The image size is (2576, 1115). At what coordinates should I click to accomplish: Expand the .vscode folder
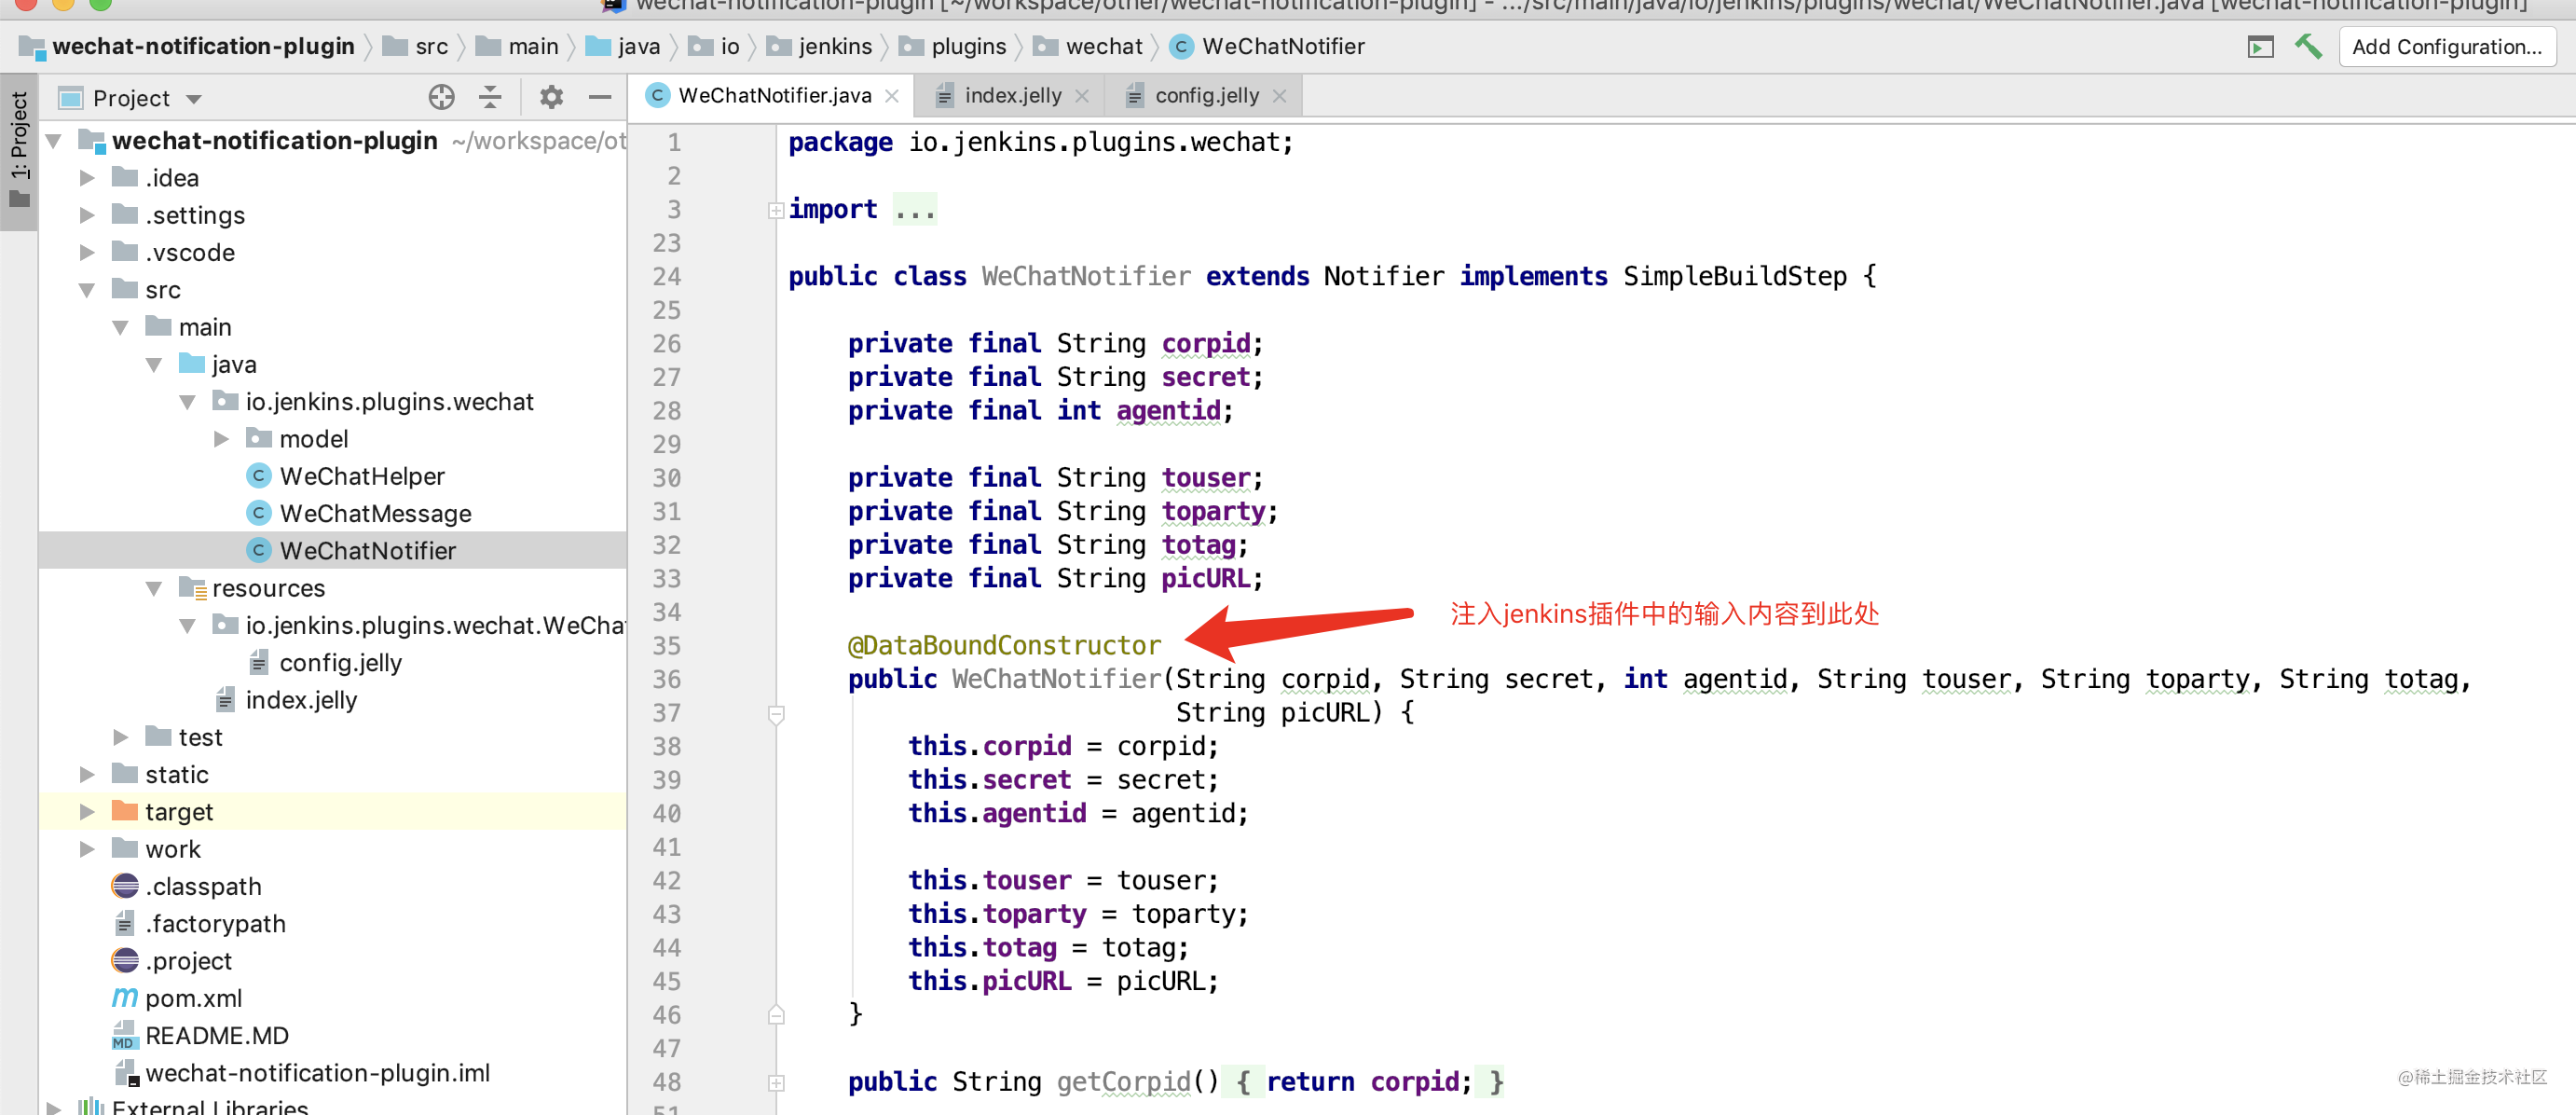click(x=87, y=252)
